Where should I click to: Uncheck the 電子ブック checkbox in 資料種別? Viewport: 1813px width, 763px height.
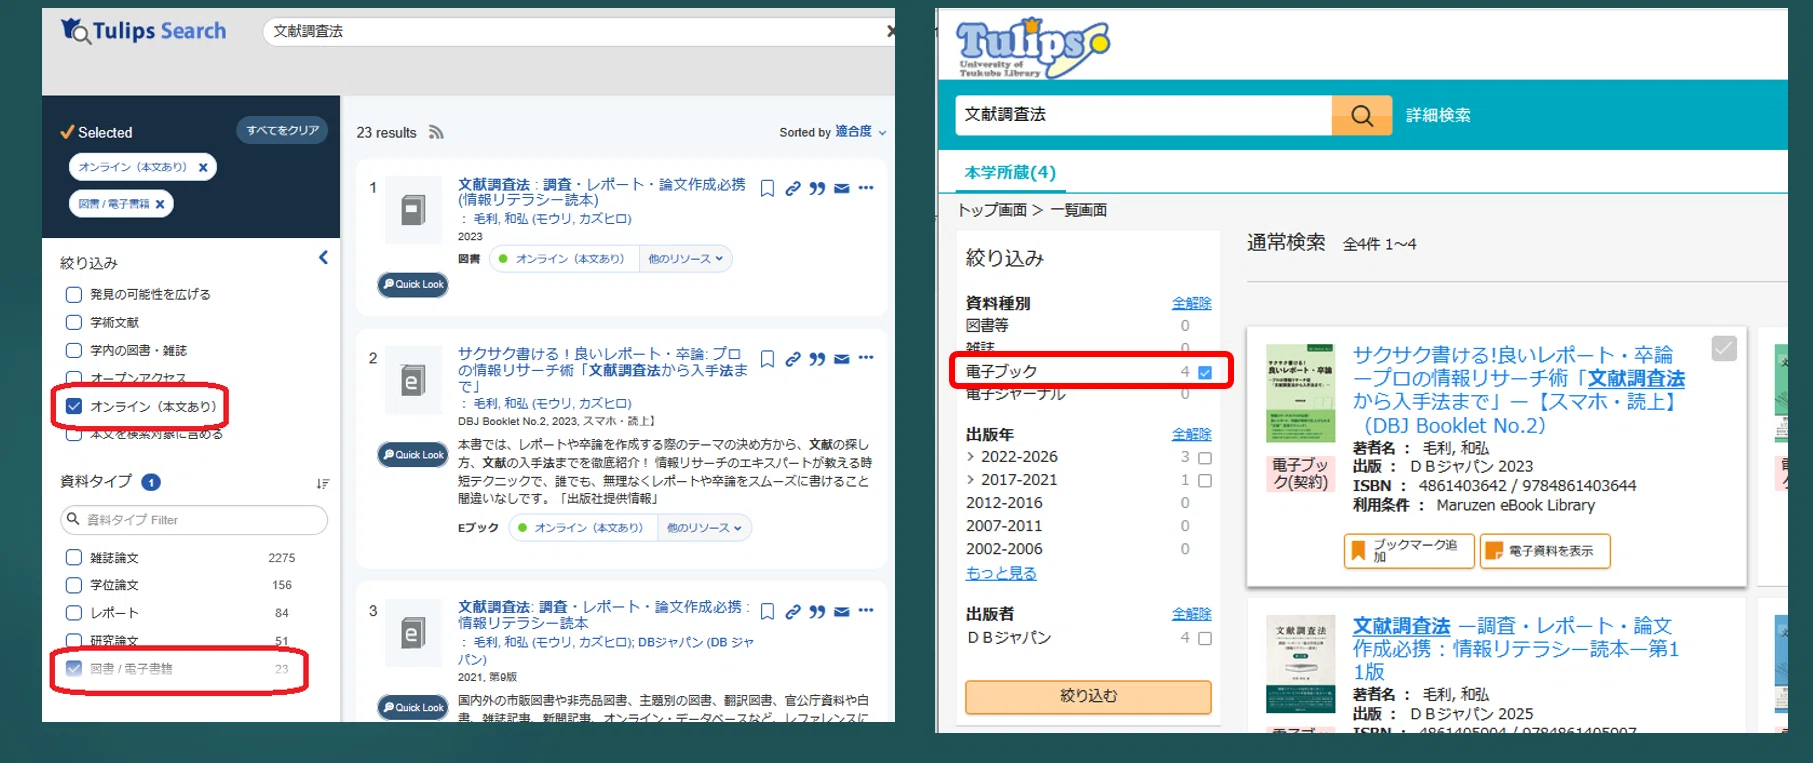[x=1205, y=372]
